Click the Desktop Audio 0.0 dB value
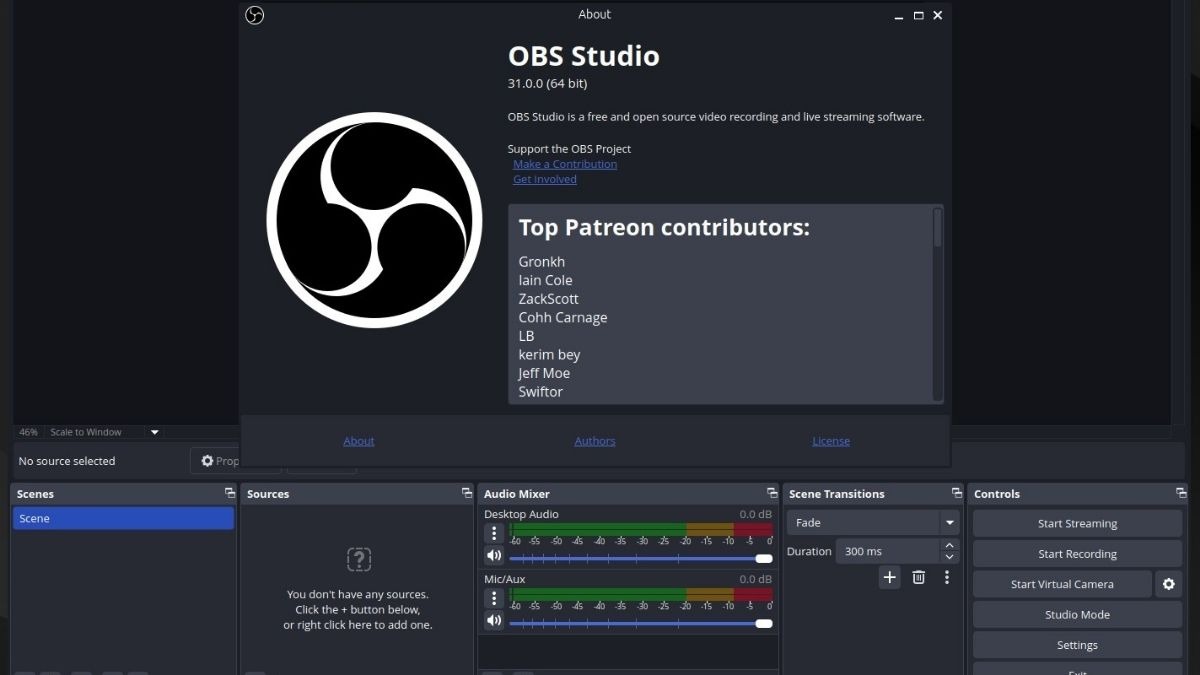 (x=755, y=514)
